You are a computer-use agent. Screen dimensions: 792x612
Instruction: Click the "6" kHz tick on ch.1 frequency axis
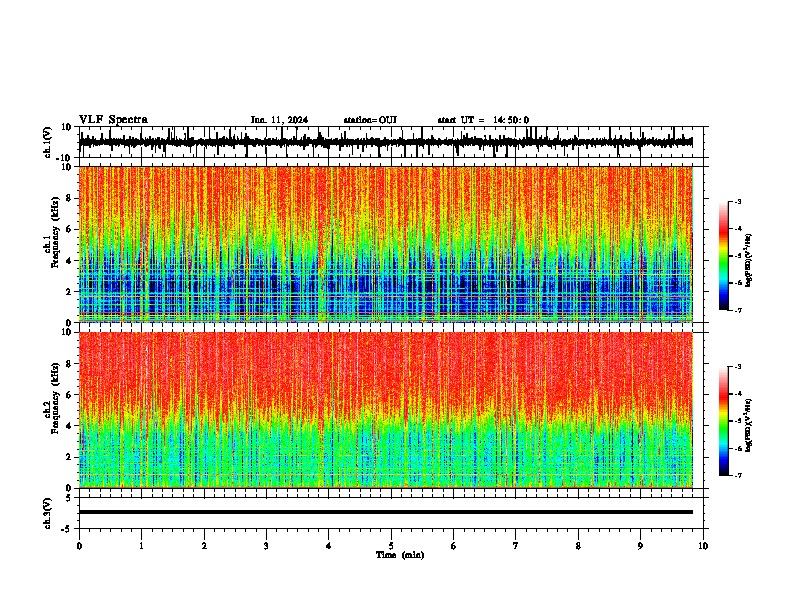[69, 229]
